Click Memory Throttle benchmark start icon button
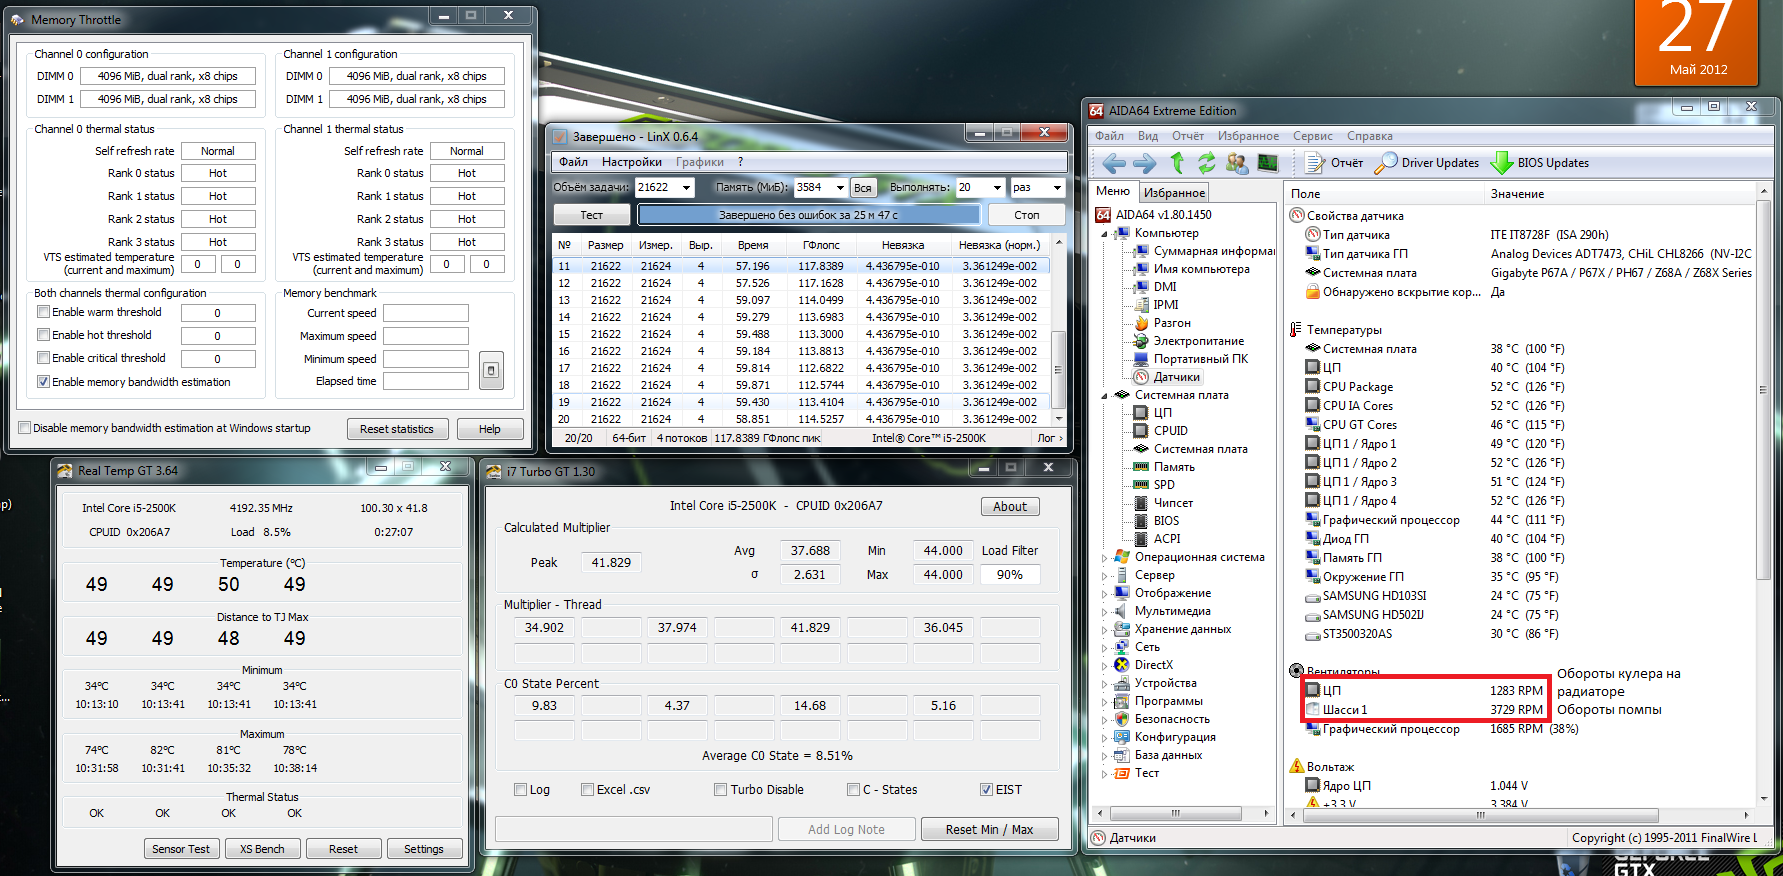 [x=491, y=371]
